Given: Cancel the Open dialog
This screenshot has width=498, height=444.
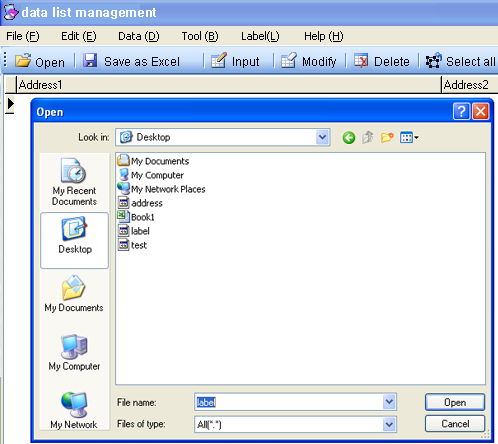Looking at the screenshot, I should (455, 424).
